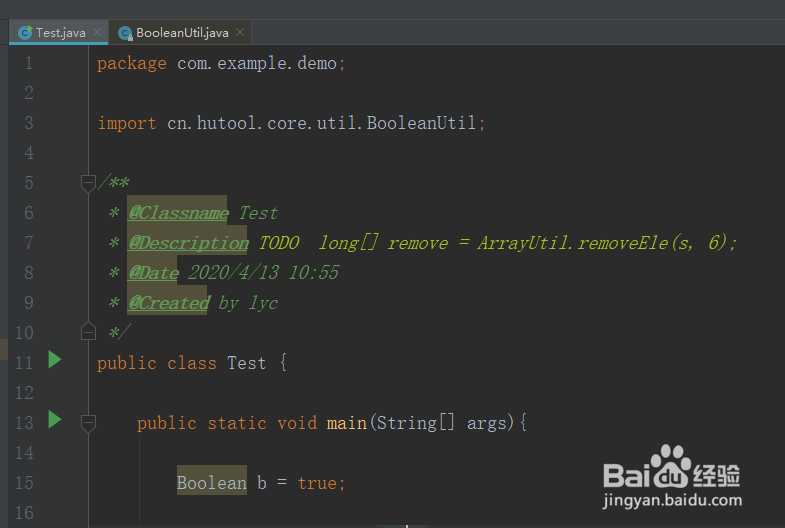Collapse the Javadoc comment at line 5
785x528 pixels.
pos(88,183)
